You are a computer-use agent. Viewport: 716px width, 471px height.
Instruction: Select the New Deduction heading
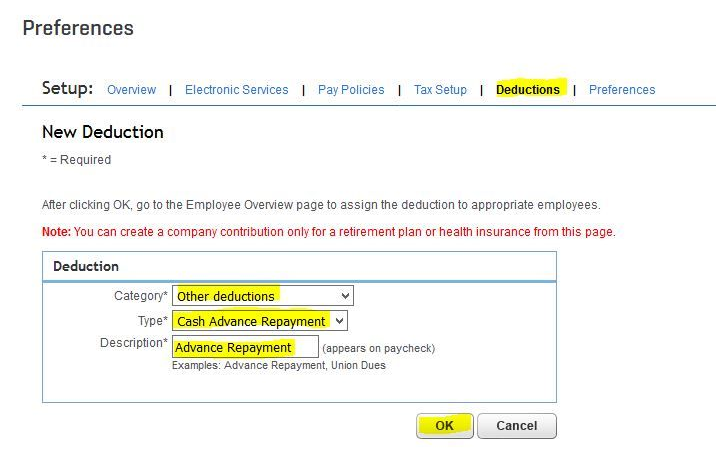[x=103, y=132]
